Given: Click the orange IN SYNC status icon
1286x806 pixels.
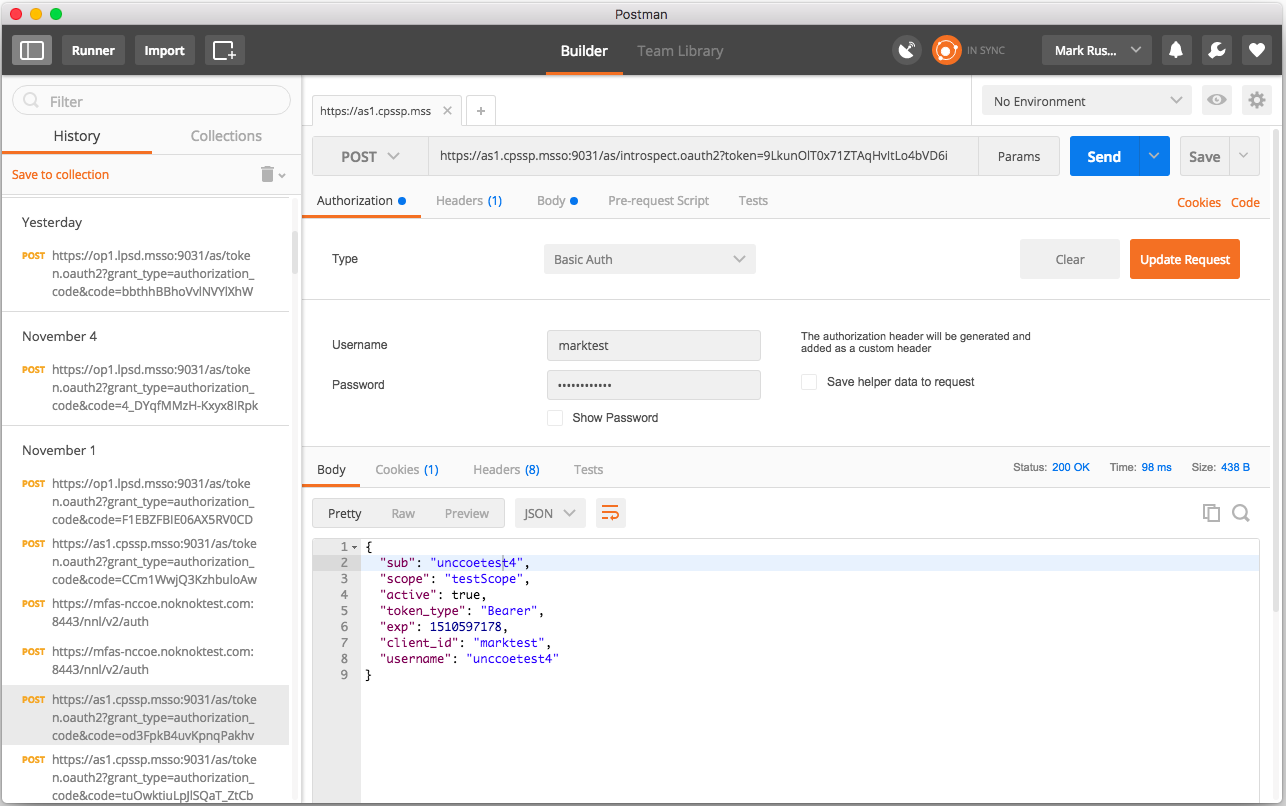Looking at the screenshot, I should 946,50.
